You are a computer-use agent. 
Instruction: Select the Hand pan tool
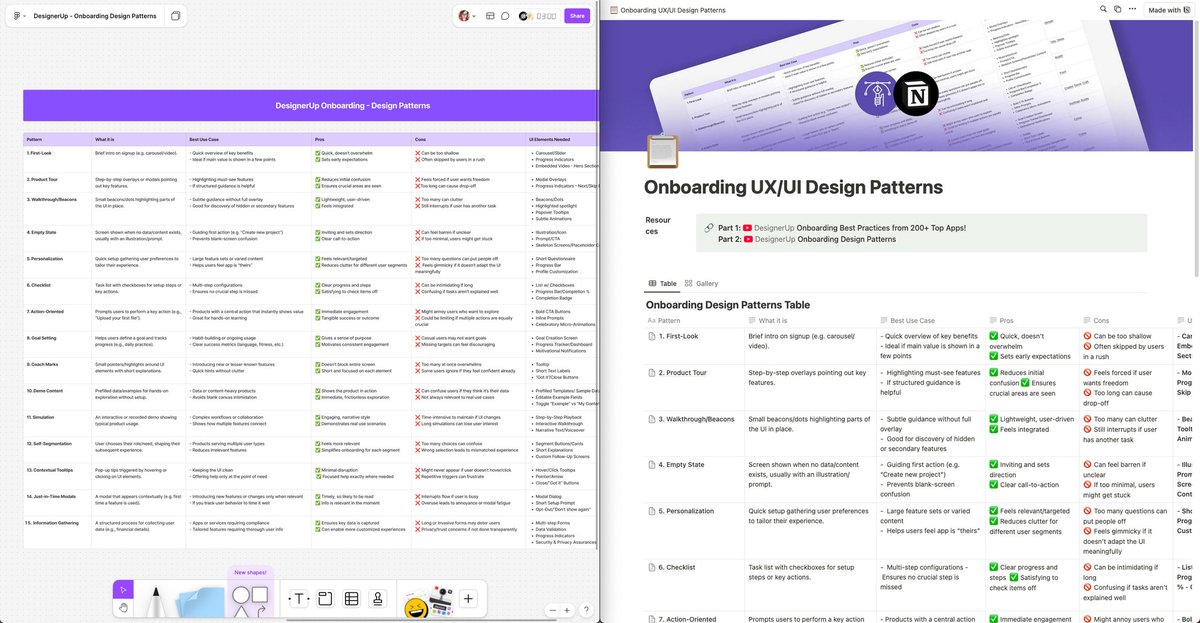pyautogui.click(x=122, y=607)
